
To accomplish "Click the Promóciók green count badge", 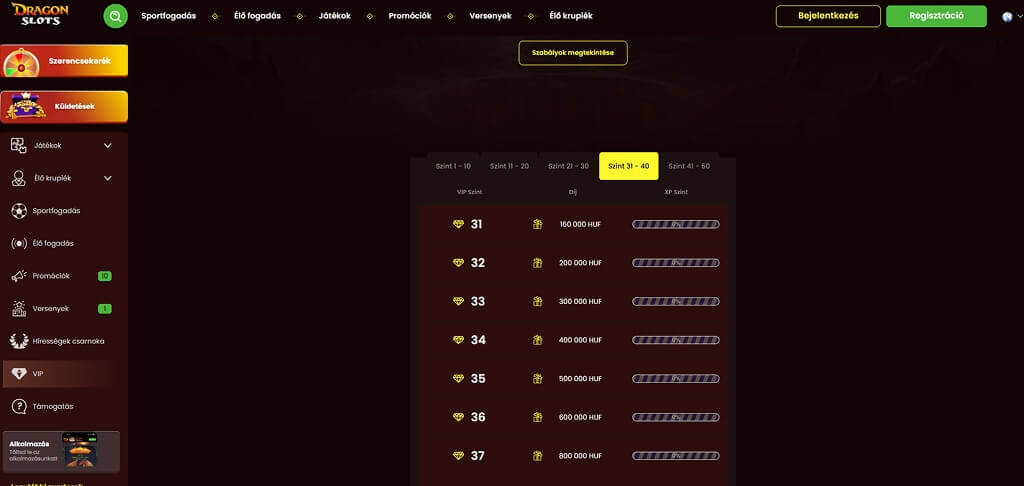I will point(104,276).
